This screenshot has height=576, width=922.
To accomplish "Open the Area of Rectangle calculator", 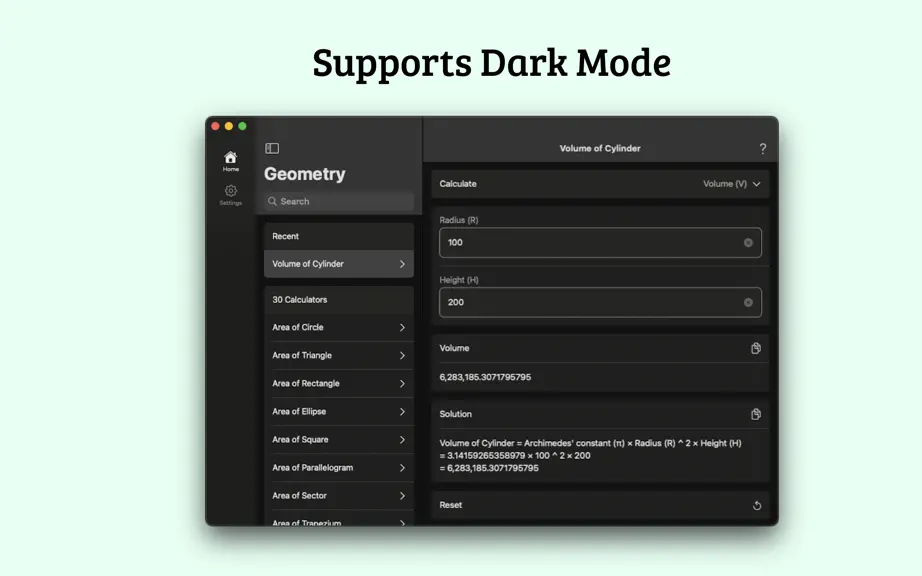I will tap(339, 383).
